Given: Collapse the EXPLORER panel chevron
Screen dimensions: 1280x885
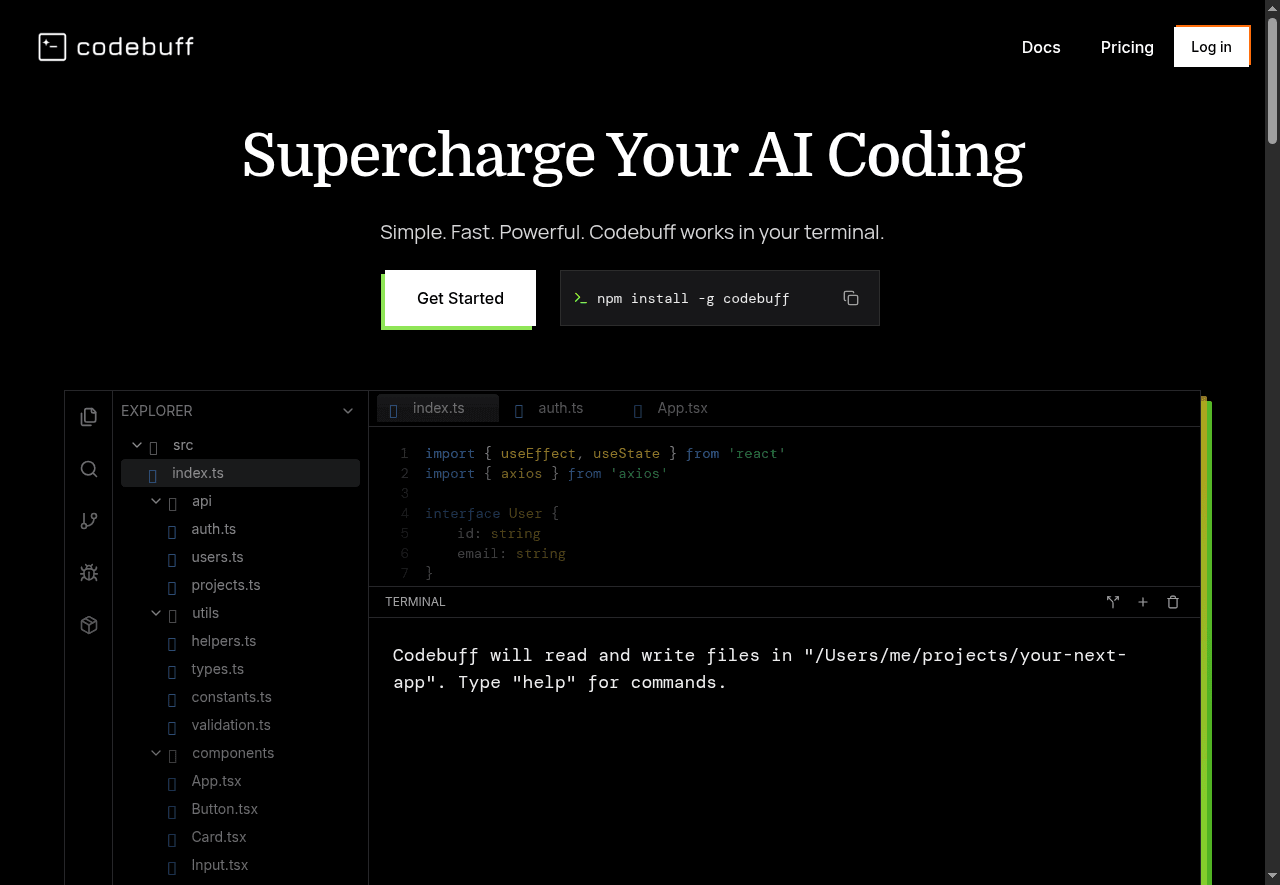Looking at the screenshot, I should [x=348, y=411].
